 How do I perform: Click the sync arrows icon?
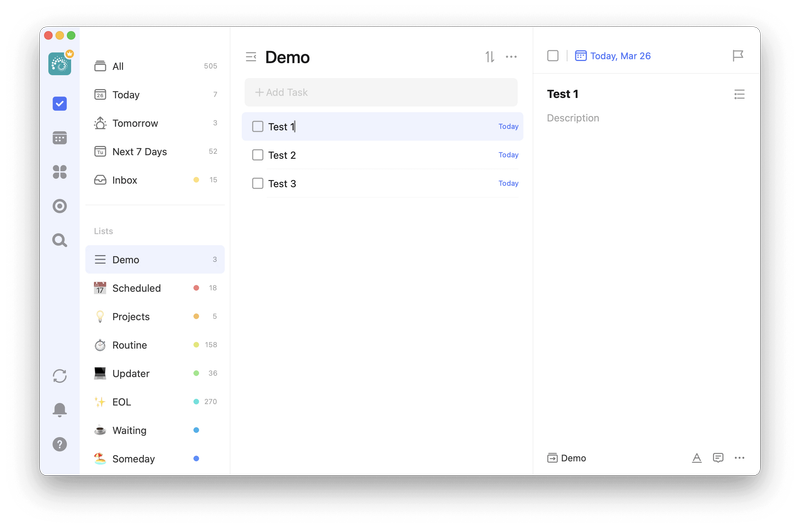(60, 376)
